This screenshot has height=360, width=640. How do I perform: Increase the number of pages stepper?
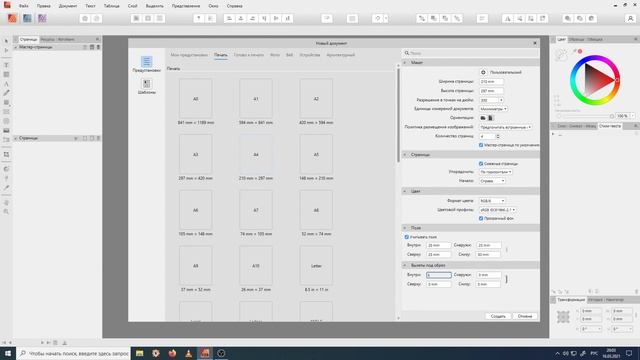(498, 135)
